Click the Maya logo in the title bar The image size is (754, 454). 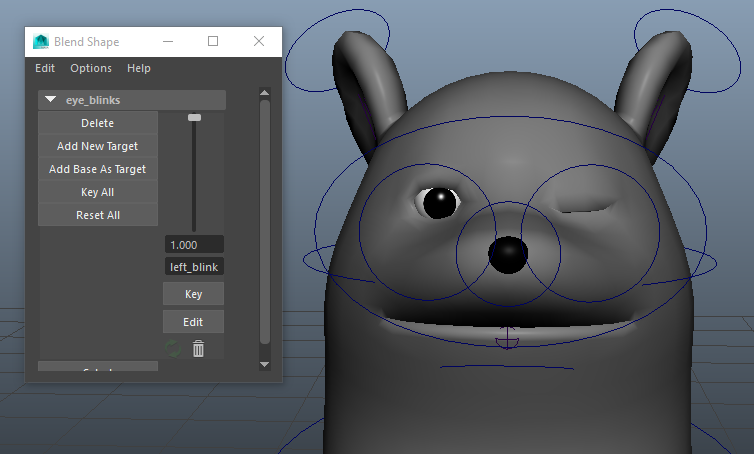(x=41, y=42)
